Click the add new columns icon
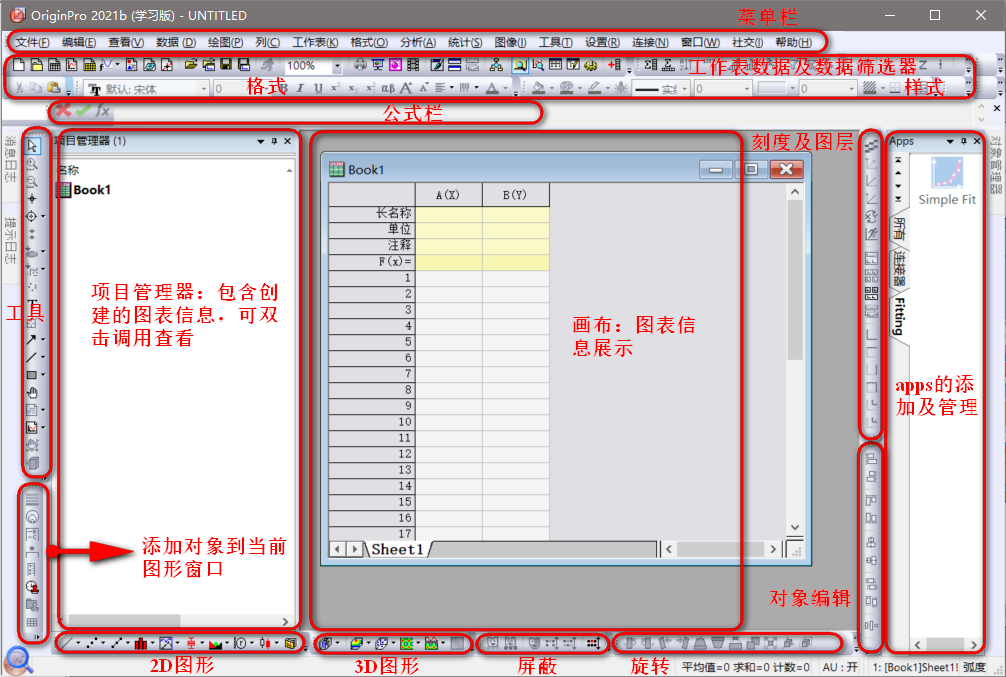Screen dimensions: 1006x677 point(615,65)
